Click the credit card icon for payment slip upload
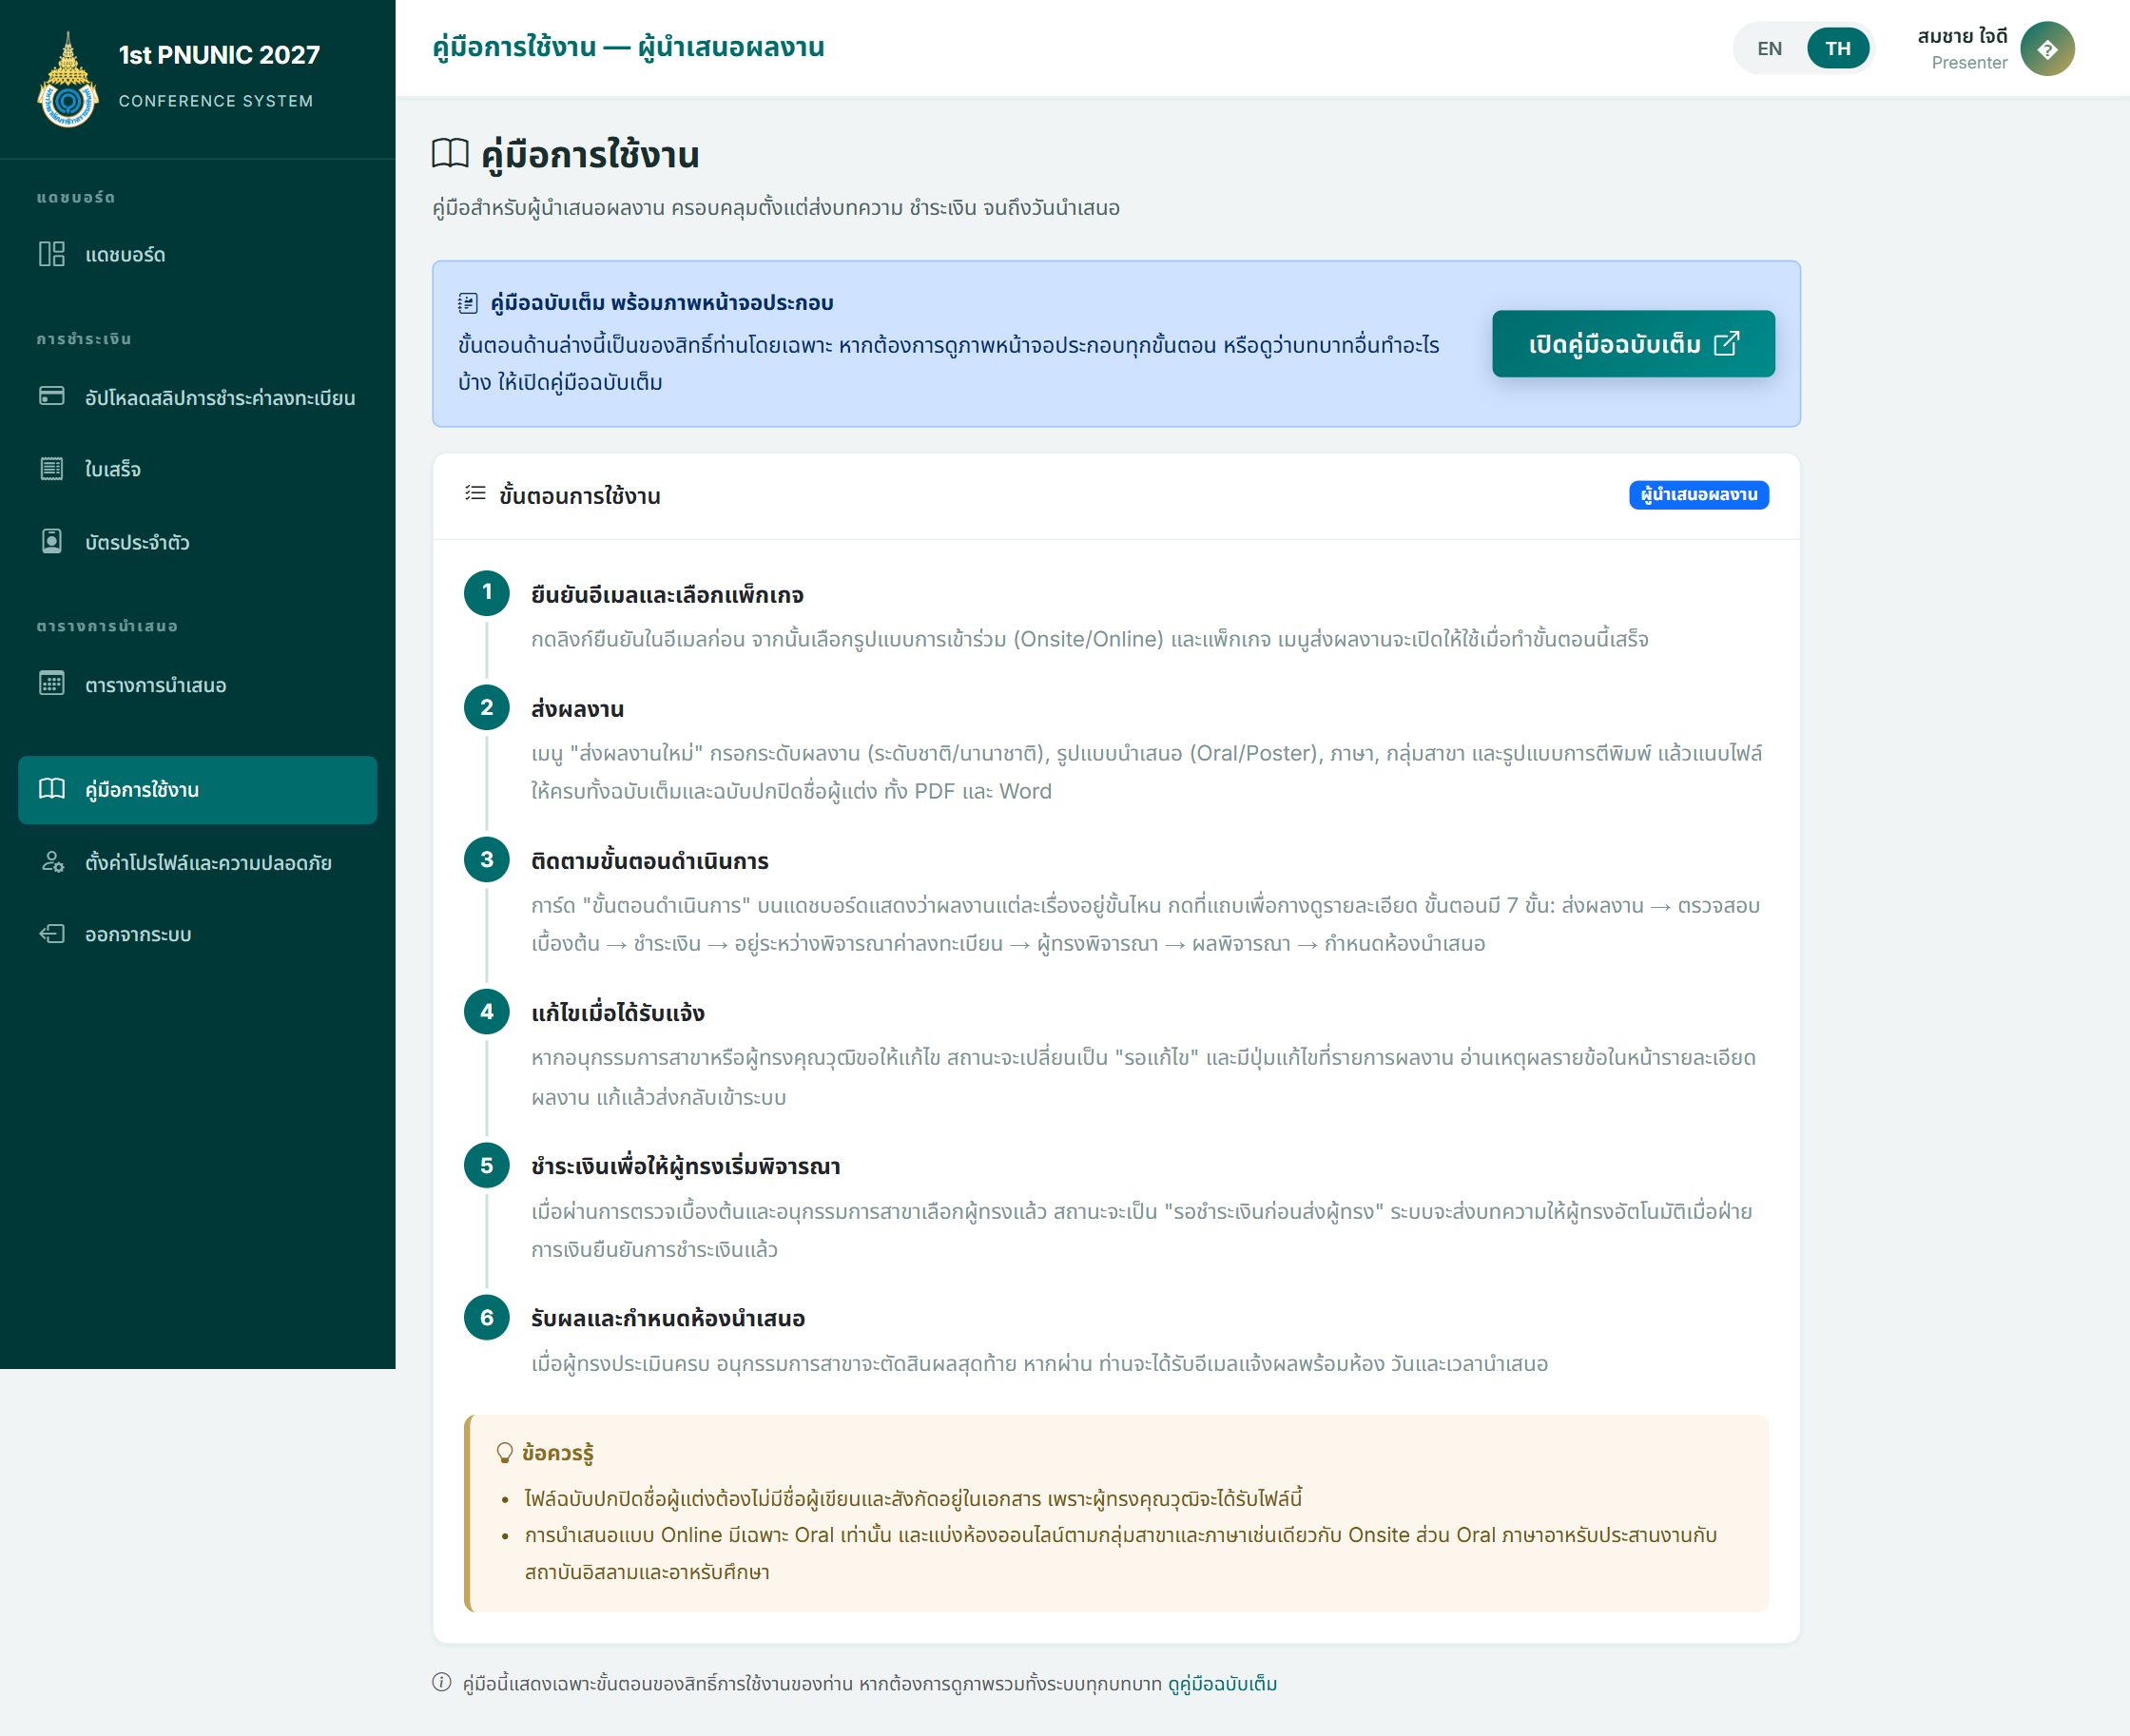 (52, 396)
